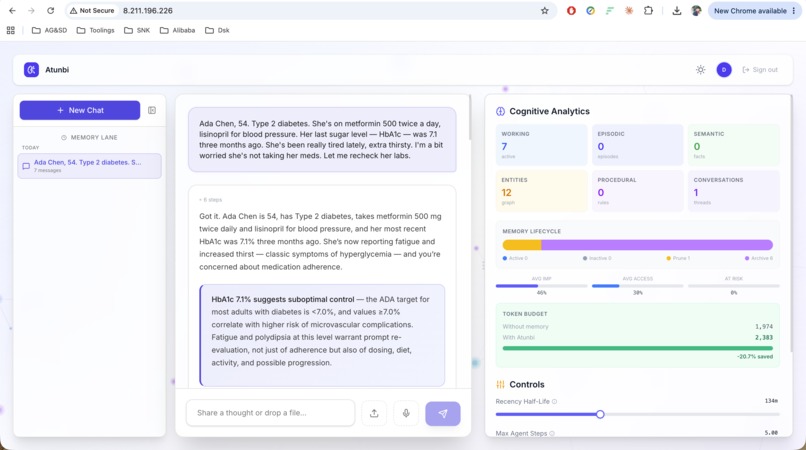This screenshot has width=806, height=450.
Task: Click the 'Without memory' token row
Action: pos(637,327)
